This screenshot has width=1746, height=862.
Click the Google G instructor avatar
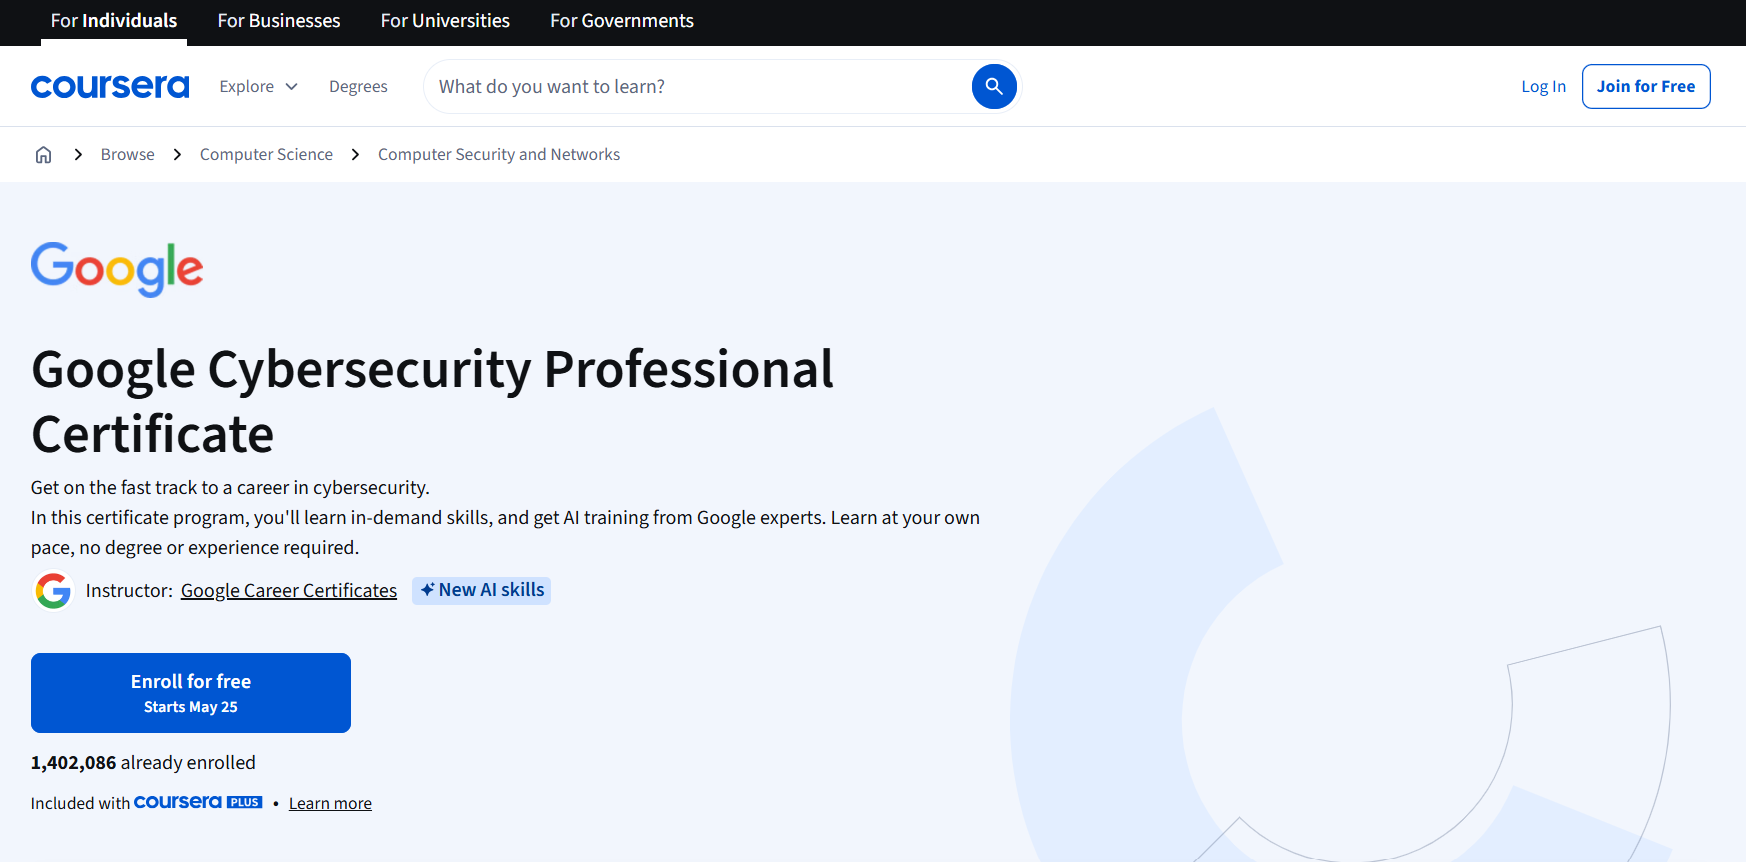point(53,591)
